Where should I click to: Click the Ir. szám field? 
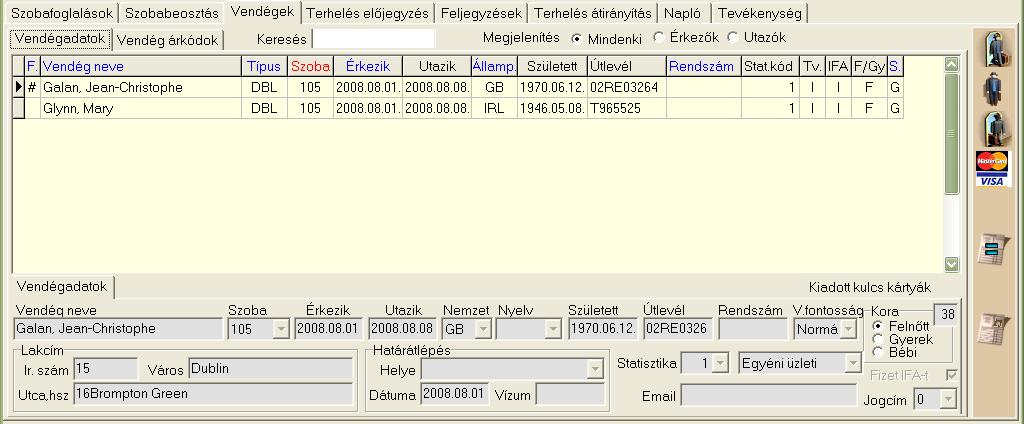tap(106, 368)
